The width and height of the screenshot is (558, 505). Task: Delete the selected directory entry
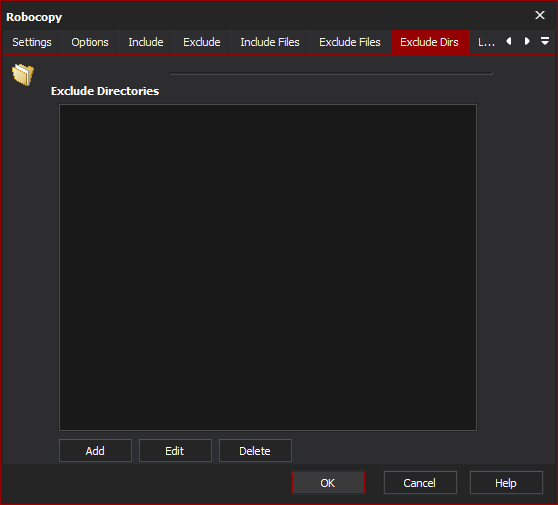(255, 451)
